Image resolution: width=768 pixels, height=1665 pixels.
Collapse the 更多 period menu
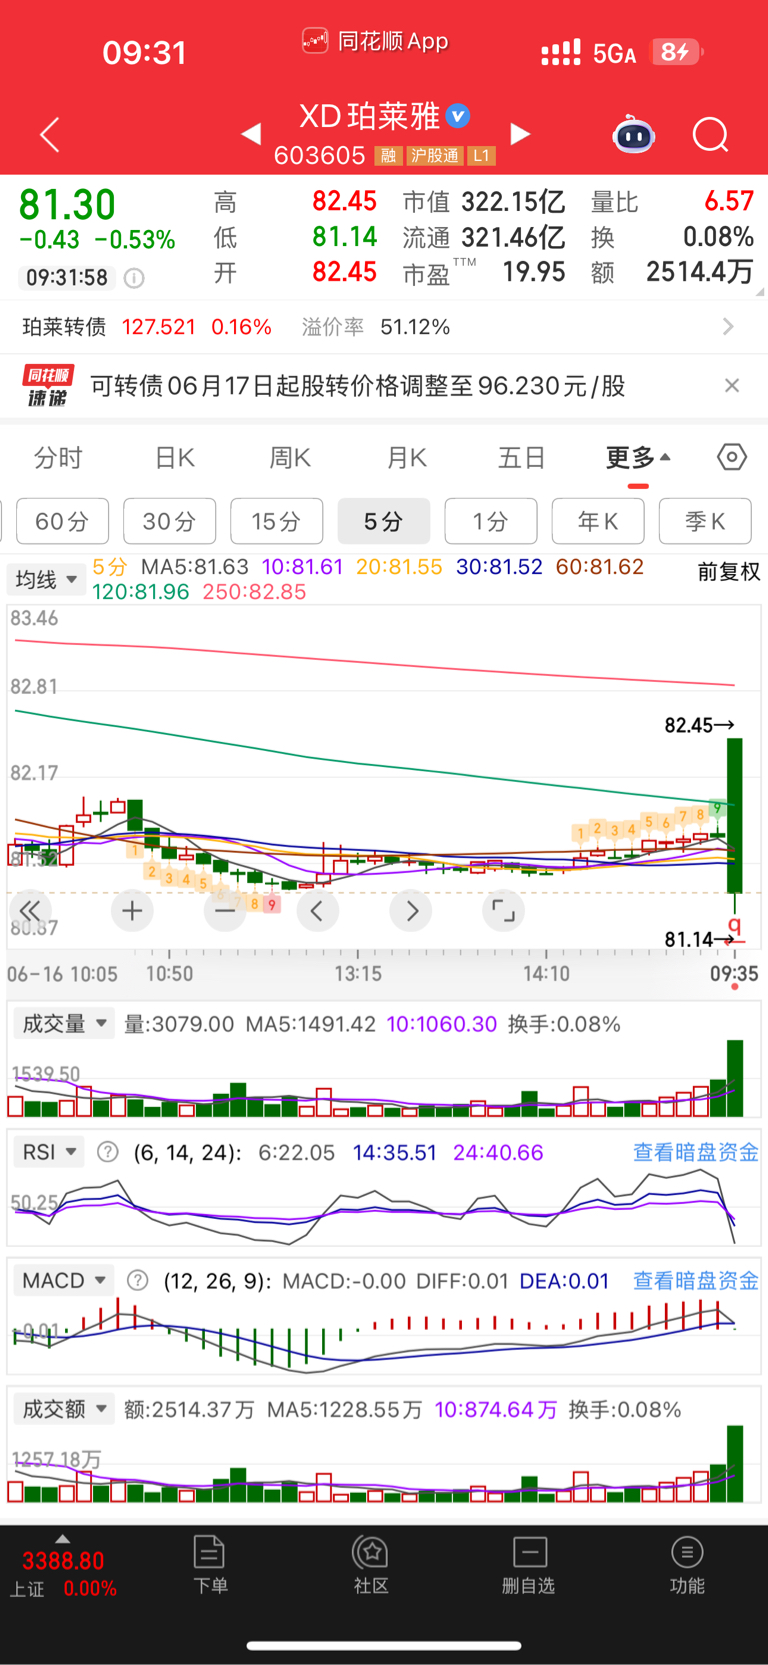pos(638,458)
